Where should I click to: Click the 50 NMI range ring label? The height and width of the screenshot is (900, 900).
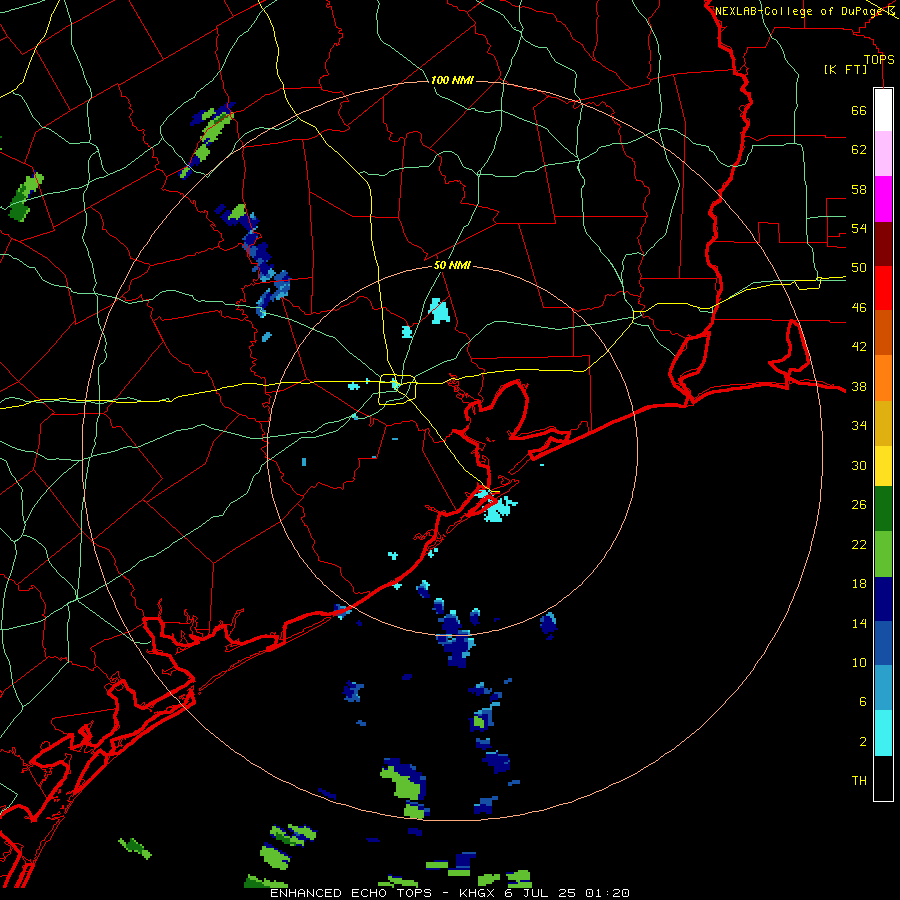(x=452, y=265)
